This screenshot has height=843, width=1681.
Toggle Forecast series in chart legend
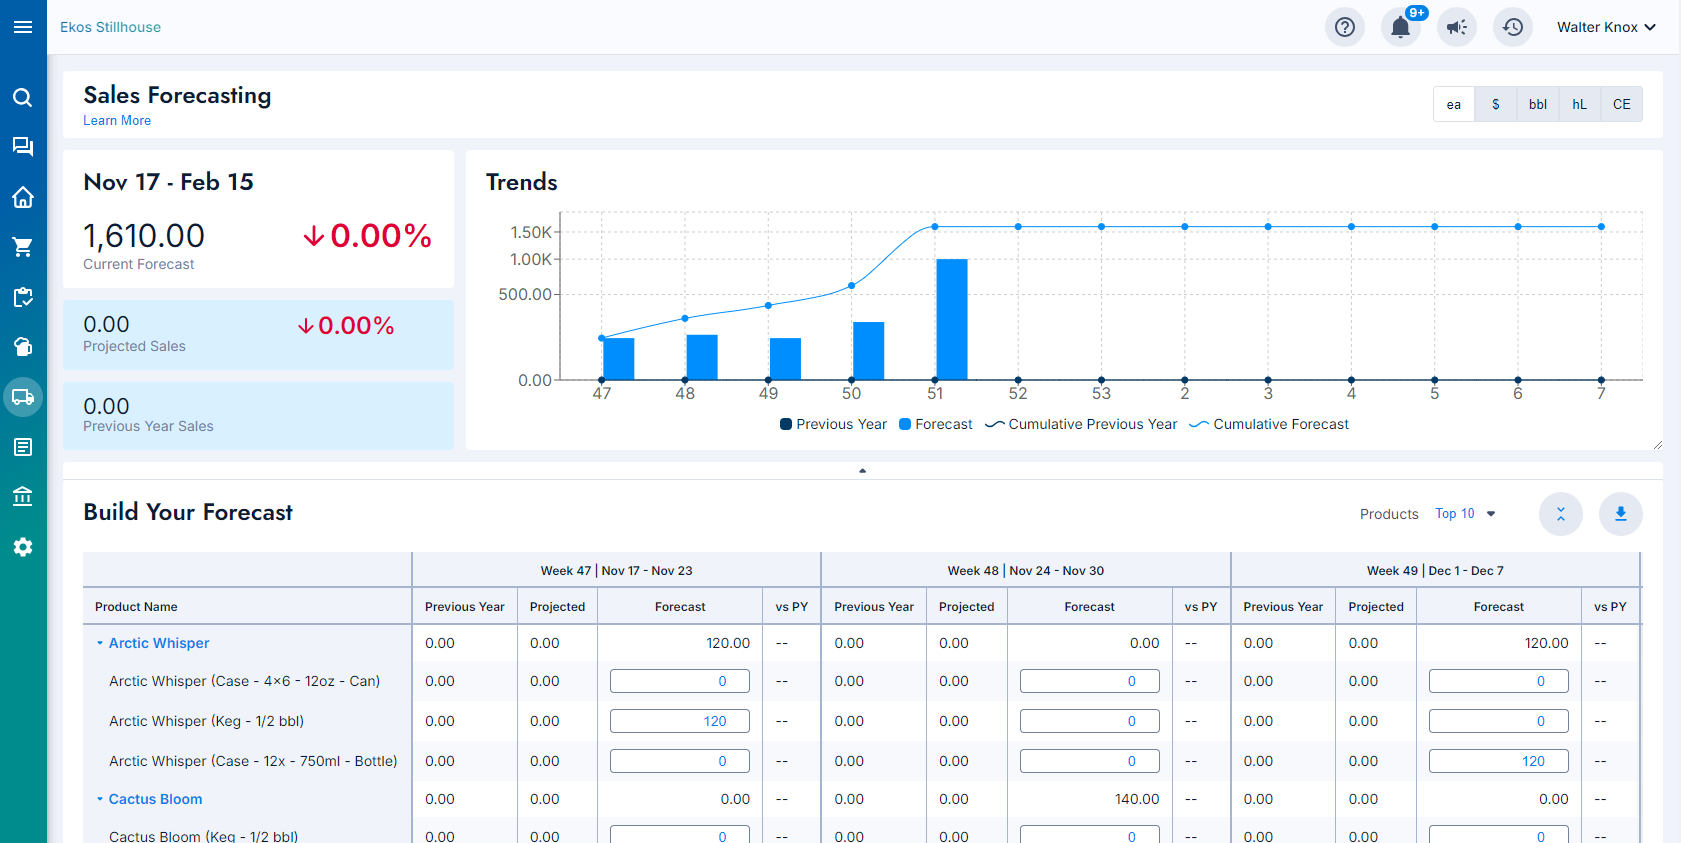935,424
